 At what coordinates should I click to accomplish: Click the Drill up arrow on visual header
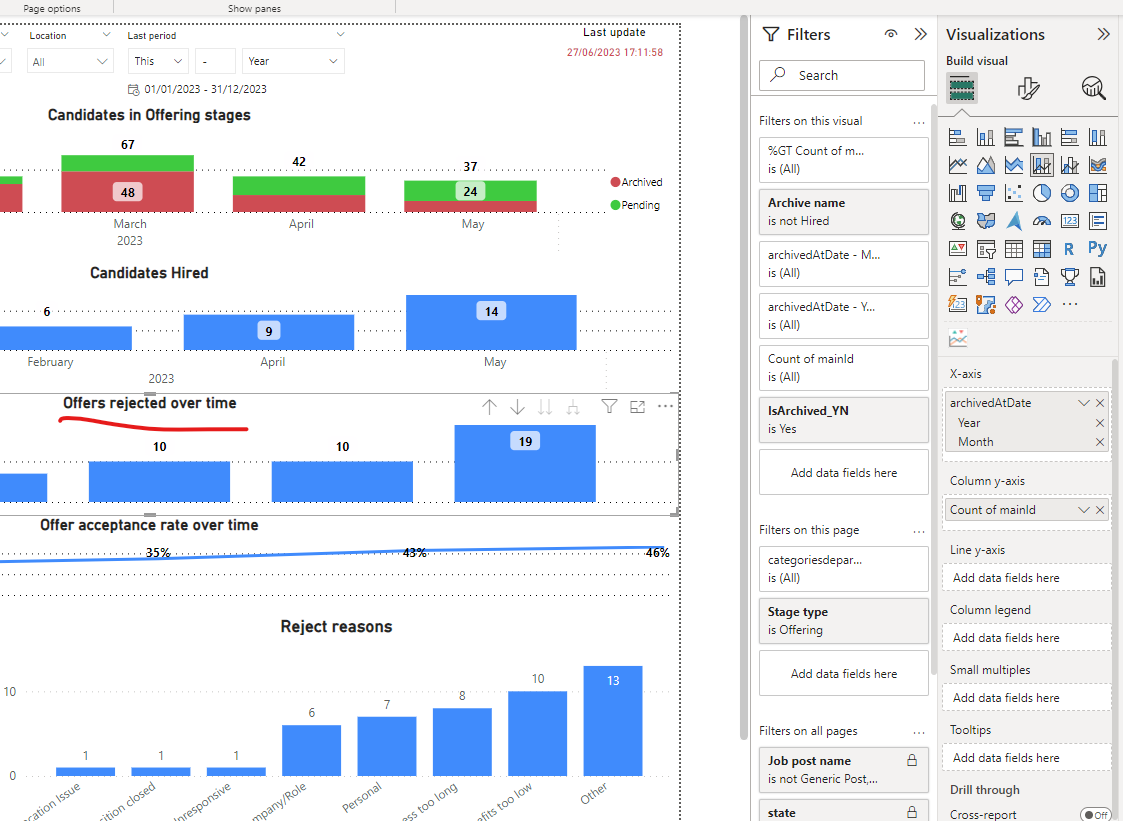point(489,407)
